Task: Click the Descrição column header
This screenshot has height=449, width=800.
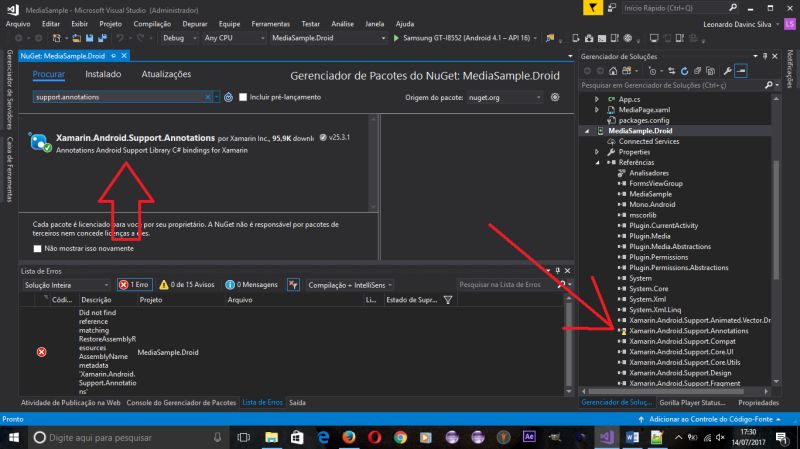Action: [96, 300]
